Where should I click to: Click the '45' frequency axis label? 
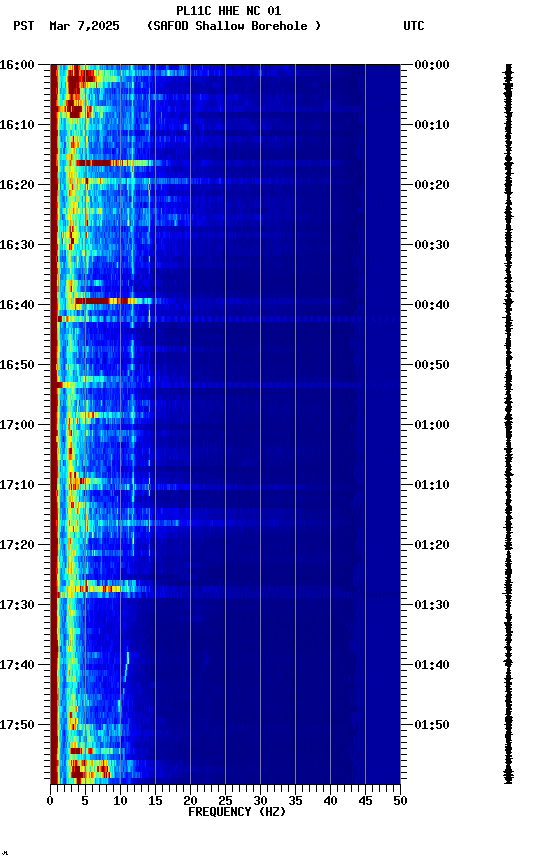pos(365,801)
